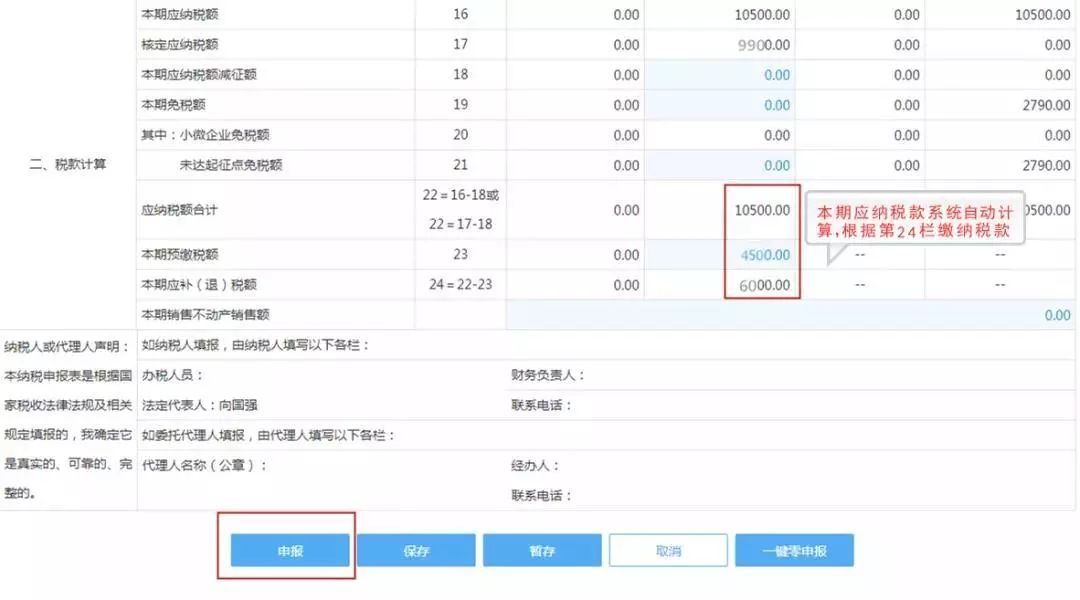Click the 保存 save button
This screenshot has height=600, width=1080.
click(416, 550)
